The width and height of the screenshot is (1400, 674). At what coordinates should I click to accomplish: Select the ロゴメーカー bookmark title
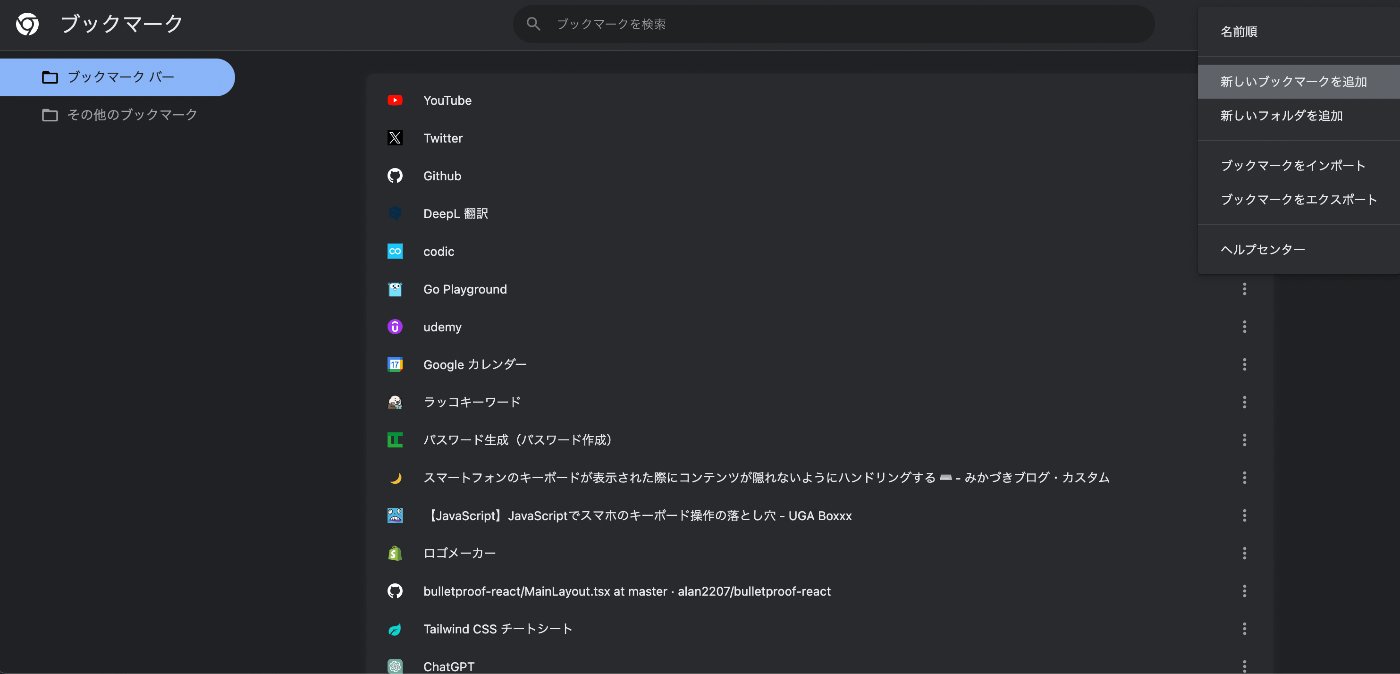pyautogui.click(x=459, y=553)
